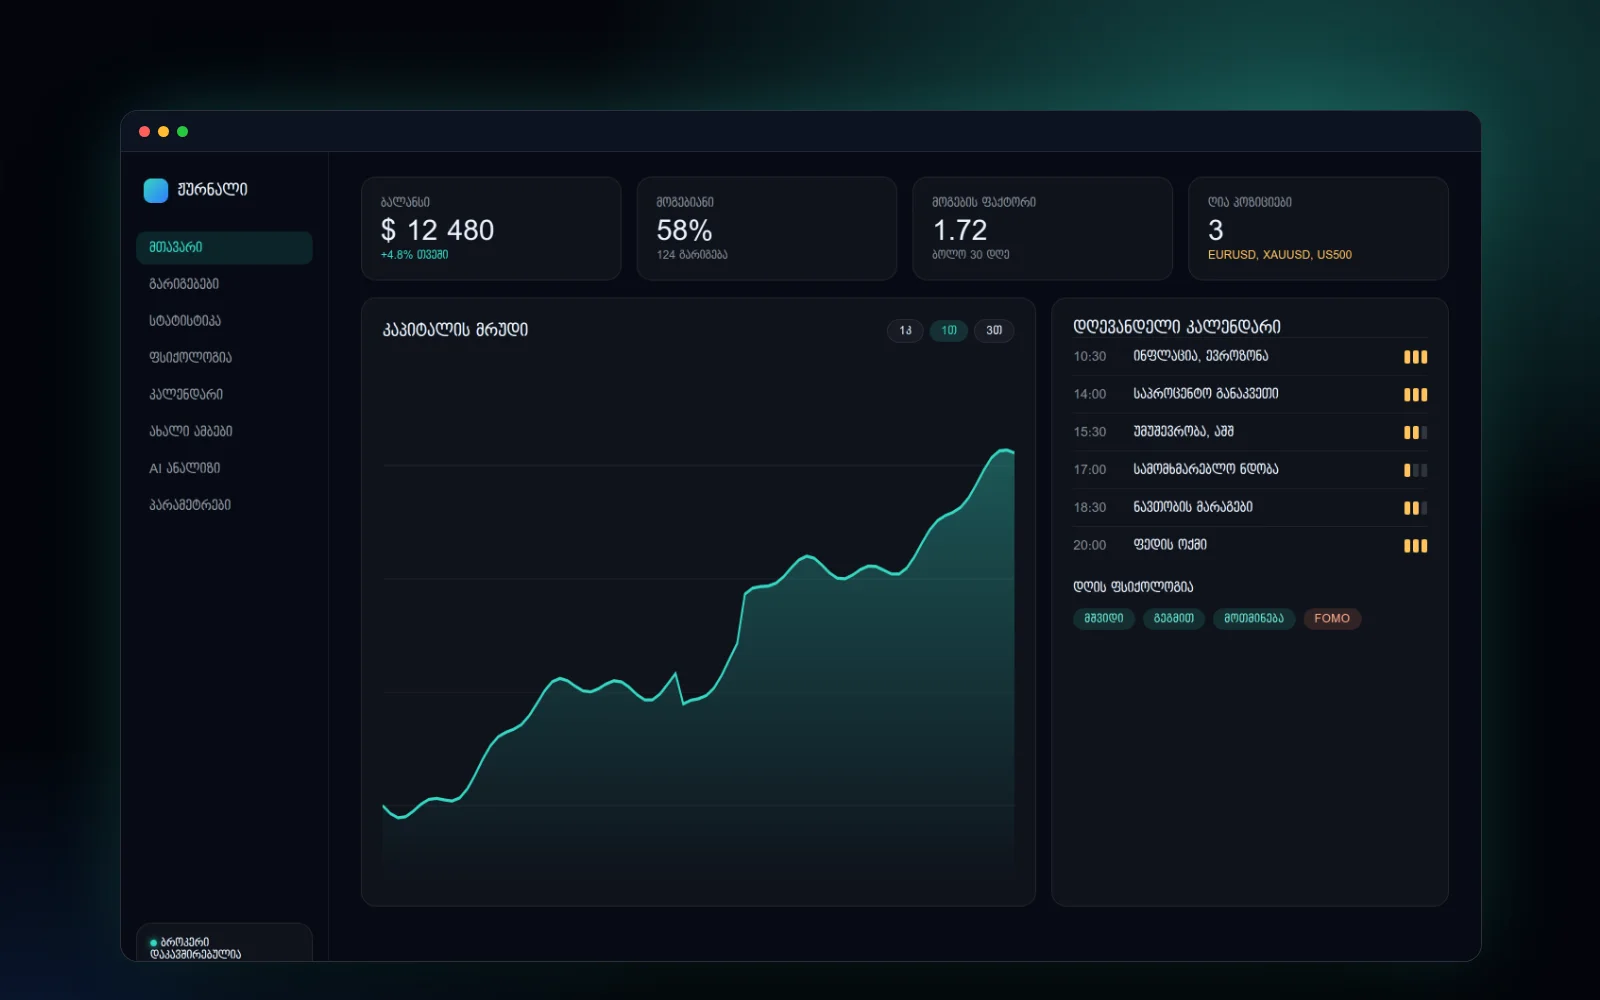Select the 3თ chart period
Image resolution: width=1600 pixels, height=1000 pixels.
994,331
